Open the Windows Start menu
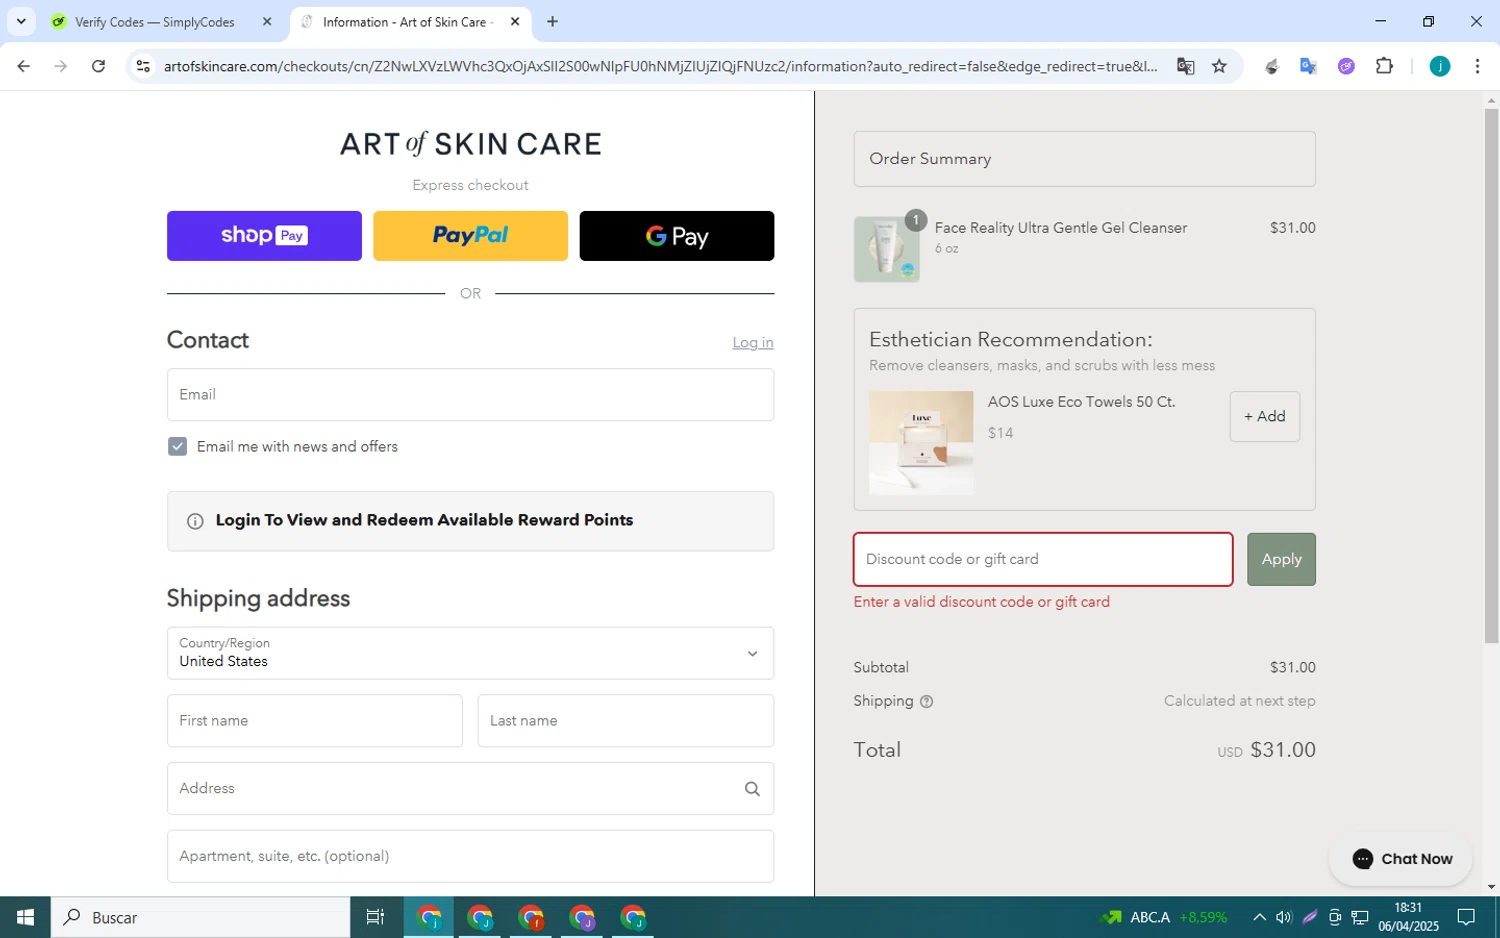Viewport: 1500px width, 938px height. (25, 917)
